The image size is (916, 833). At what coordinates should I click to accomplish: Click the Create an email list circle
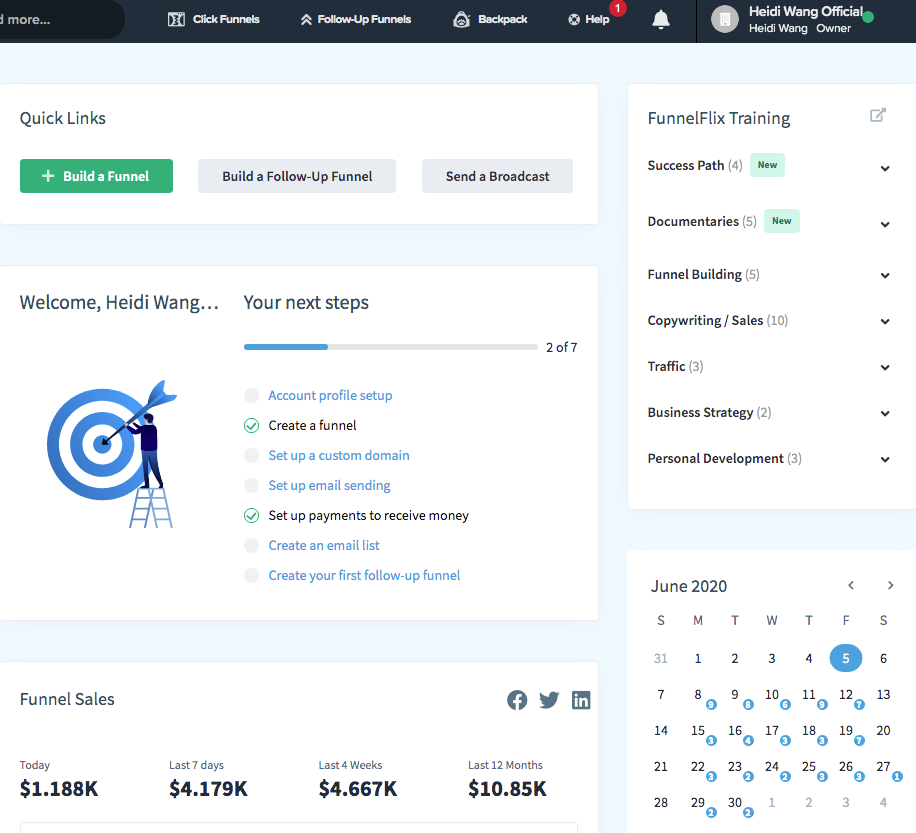pos(251,546)
